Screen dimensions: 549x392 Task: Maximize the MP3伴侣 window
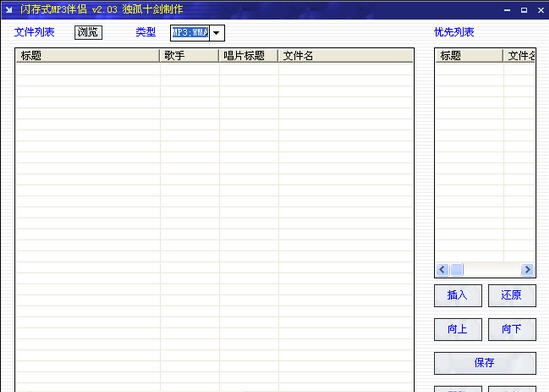[x=524, y=10]
